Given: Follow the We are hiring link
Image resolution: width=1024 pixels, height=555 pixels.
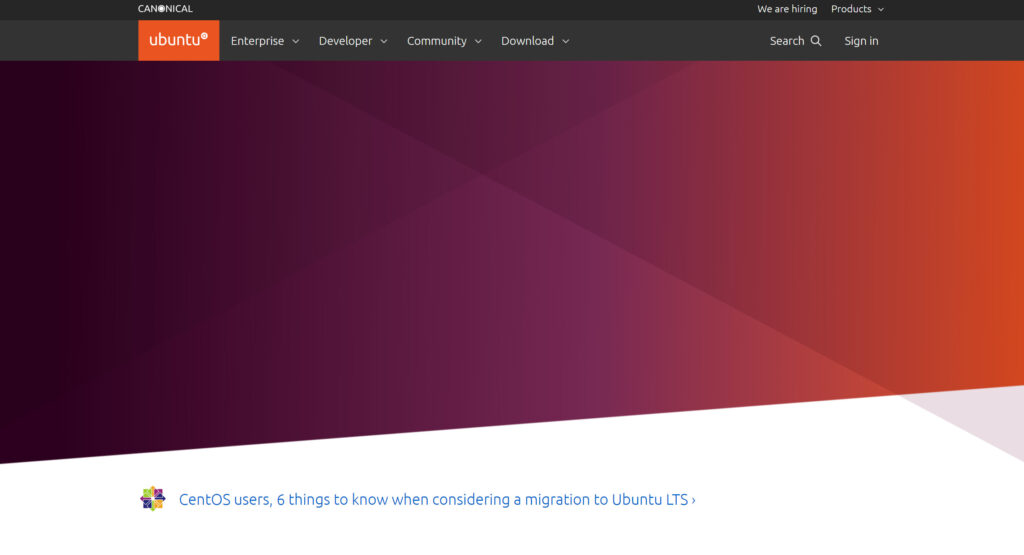Looking at the screenshot, I should [x=787, y=9].
